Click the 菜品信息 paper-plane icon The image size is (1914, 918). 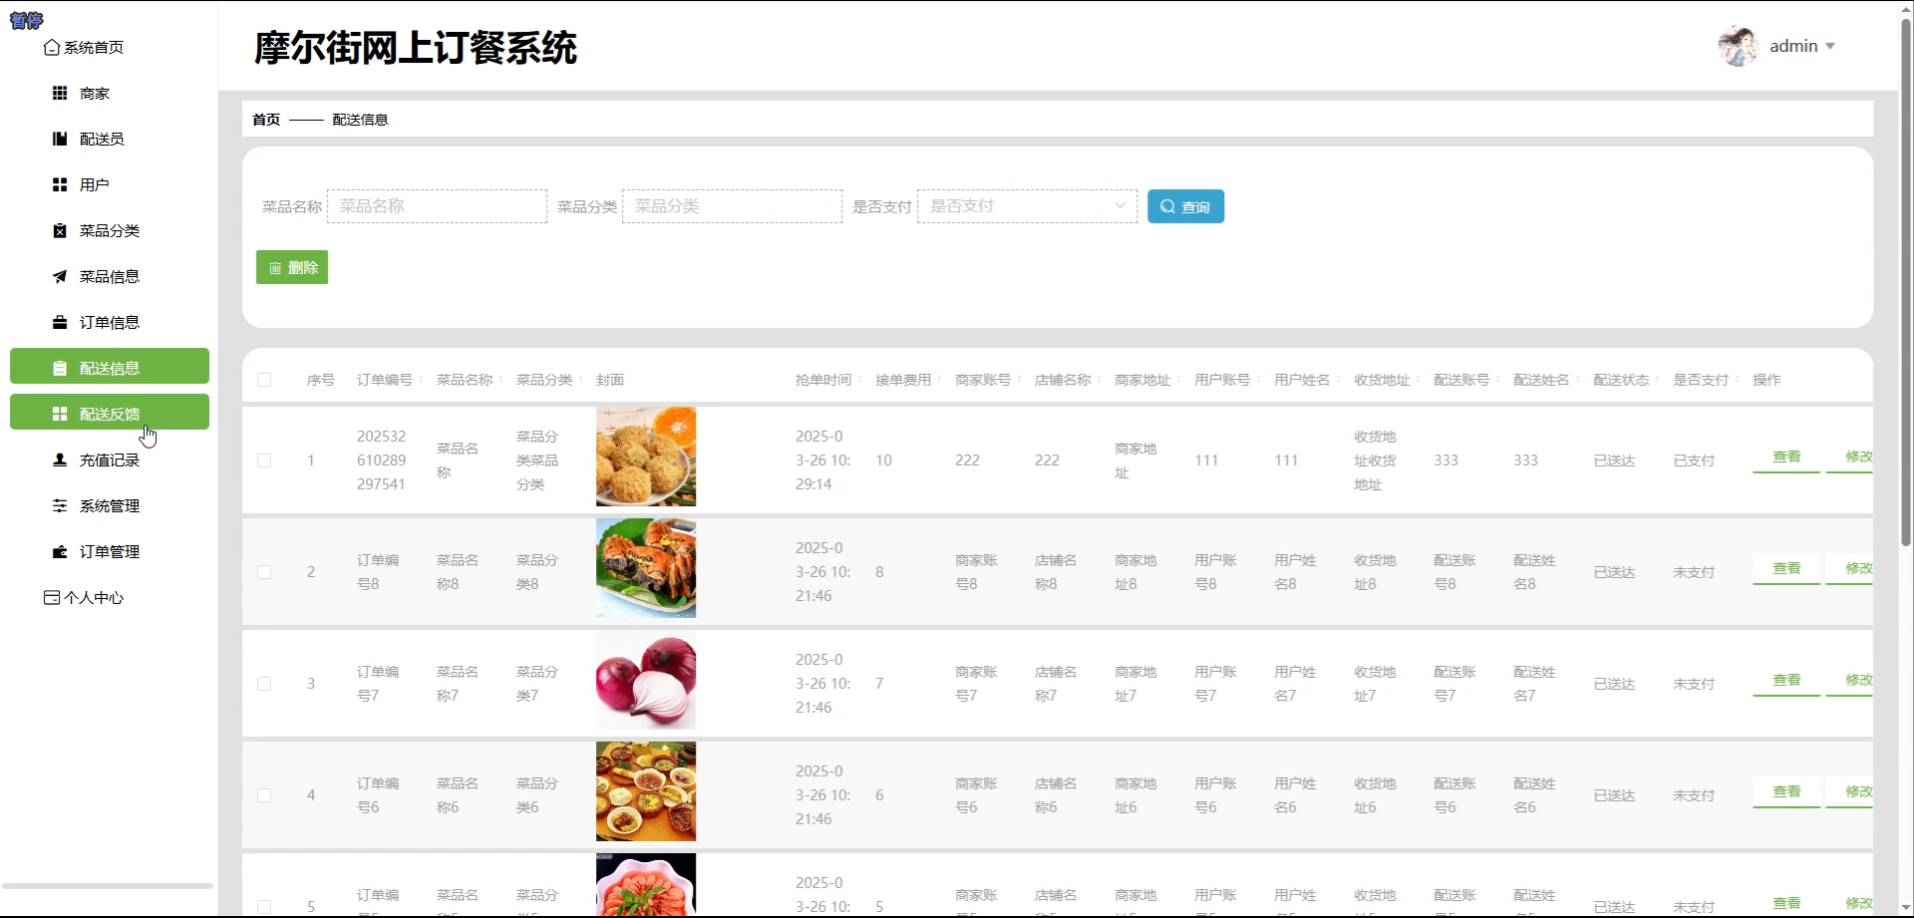click(59, 276)
